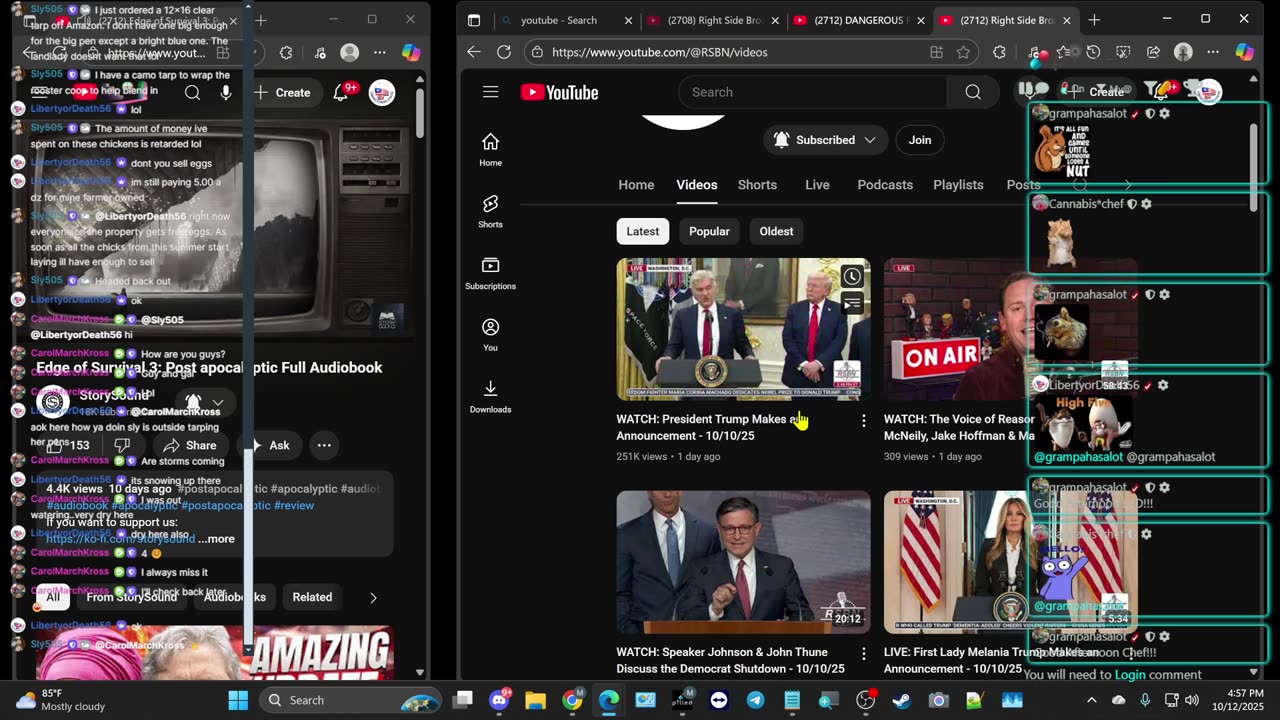Switch to the '(2712) DANGEROUS' browser tab
The width and height of the screenshot is (1280, 720).
coord(858,20)
